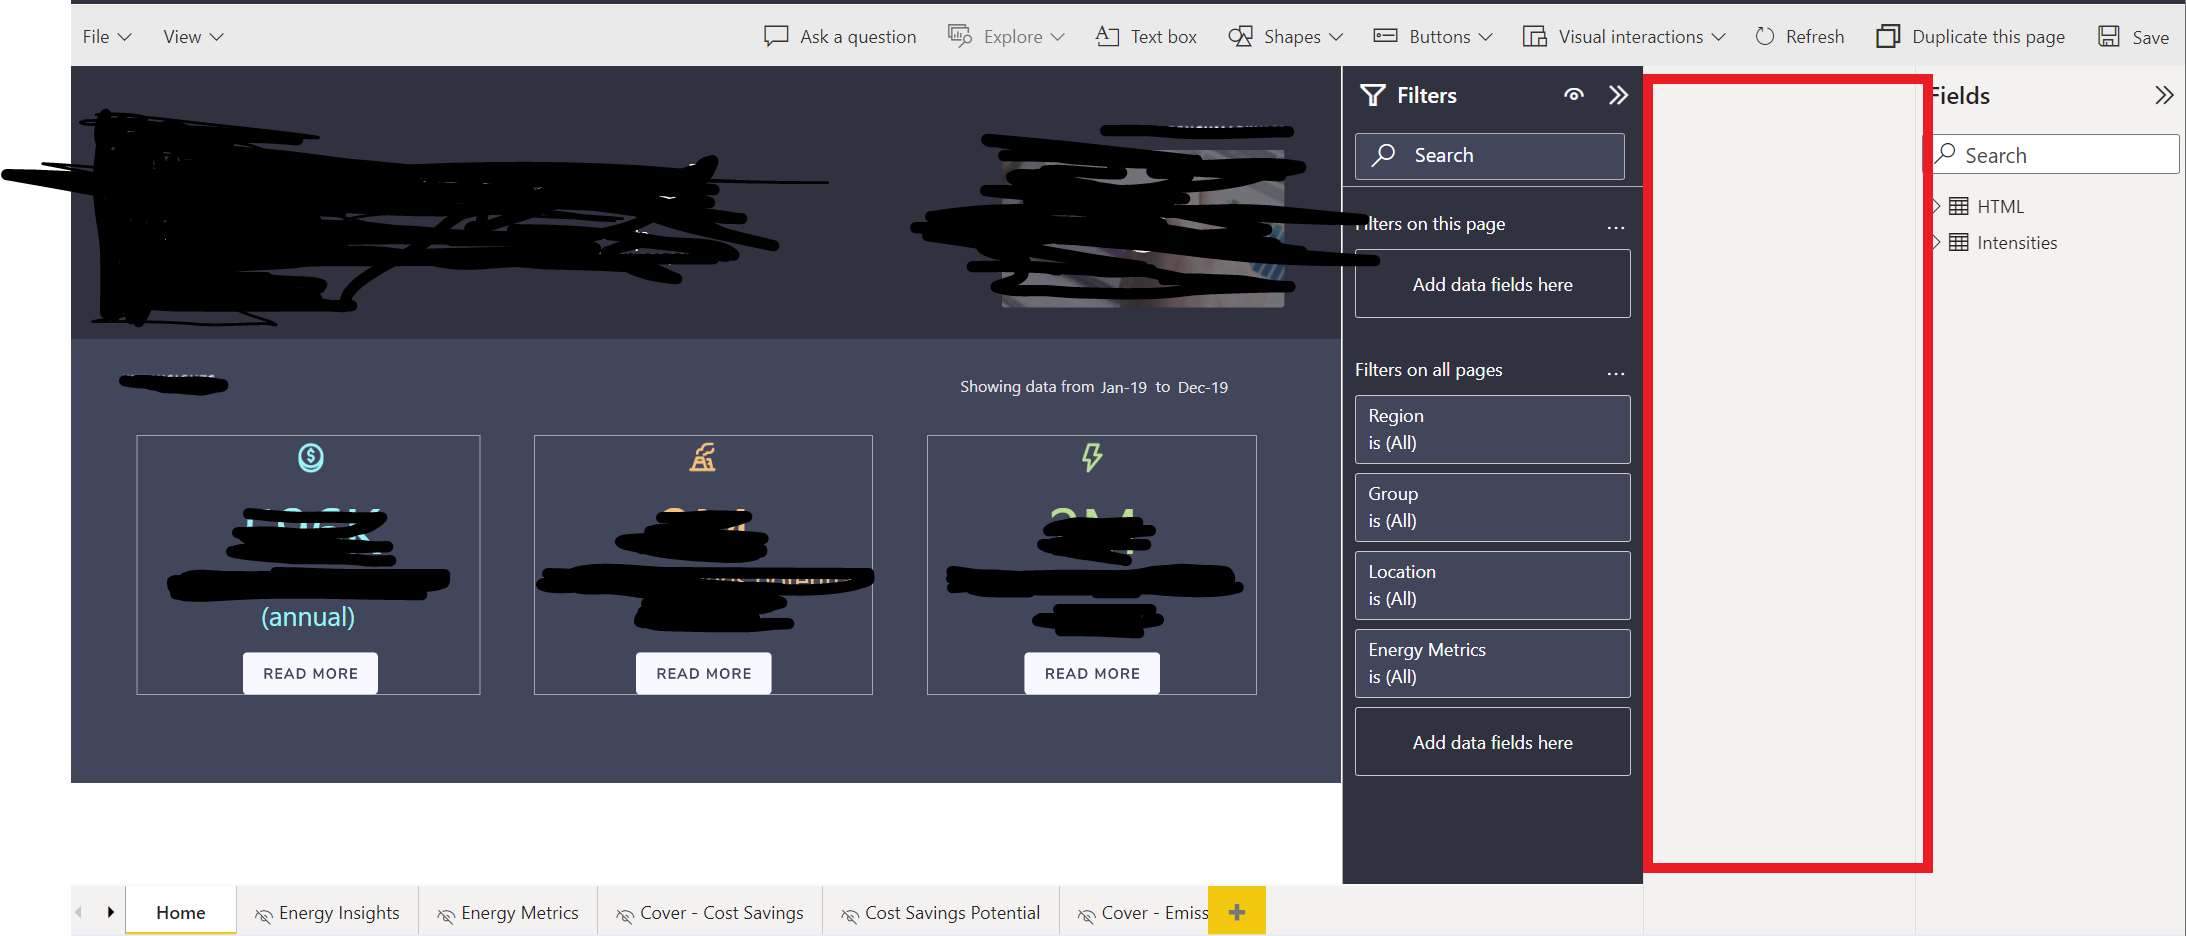Open the Cover - Cost Savings tab

[710, 913]
